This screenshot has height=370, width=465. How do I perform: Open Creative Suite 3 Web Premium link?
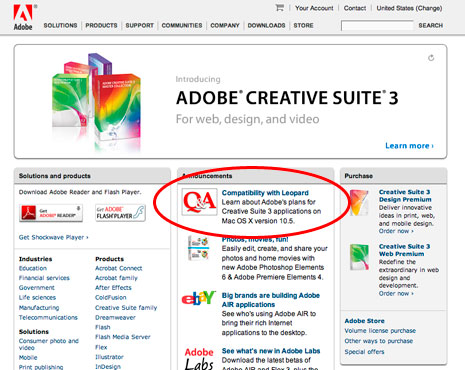tap(404, 250)
